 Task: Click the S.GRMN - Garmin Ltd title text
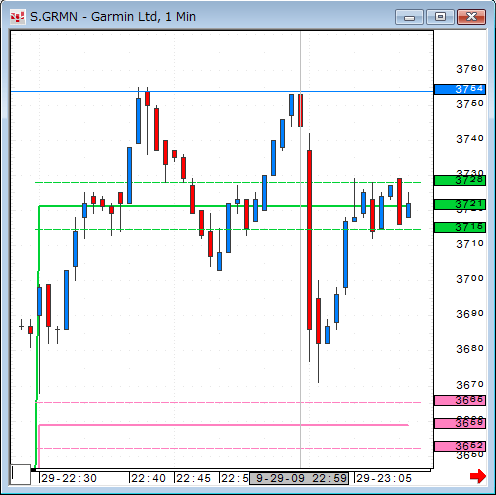click(113, 17)
